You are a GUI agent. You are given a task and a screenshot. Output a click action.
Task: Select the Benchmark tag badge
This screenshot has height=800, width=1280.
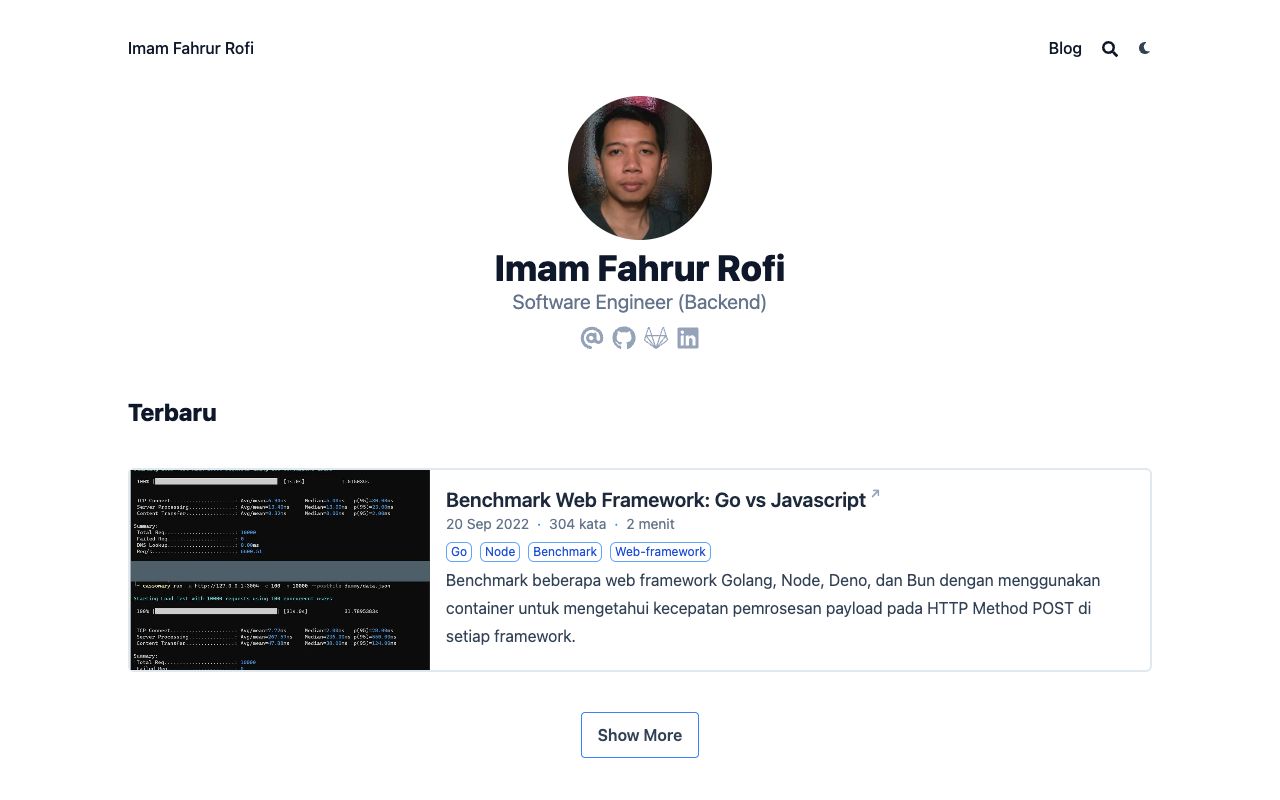pos(565,551)
